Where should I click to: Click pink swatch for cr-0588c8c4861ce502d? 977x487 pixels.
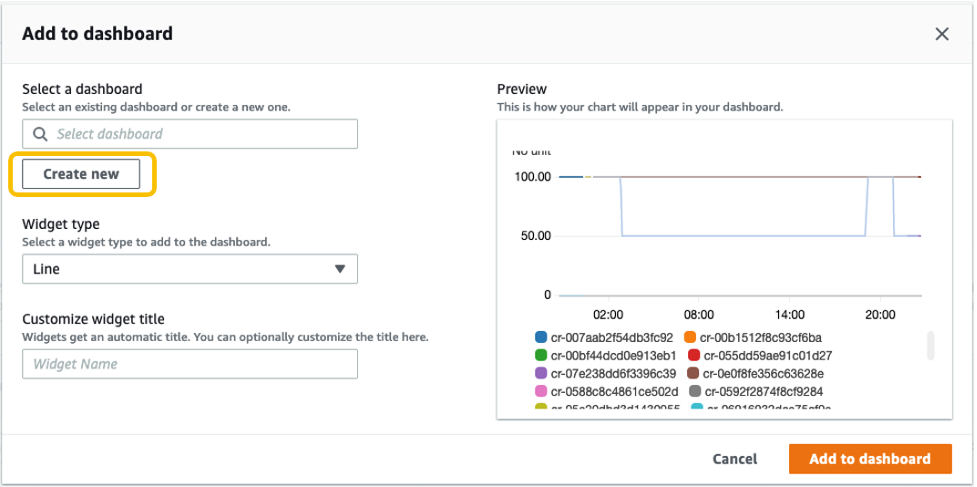[x=541, y=392]
